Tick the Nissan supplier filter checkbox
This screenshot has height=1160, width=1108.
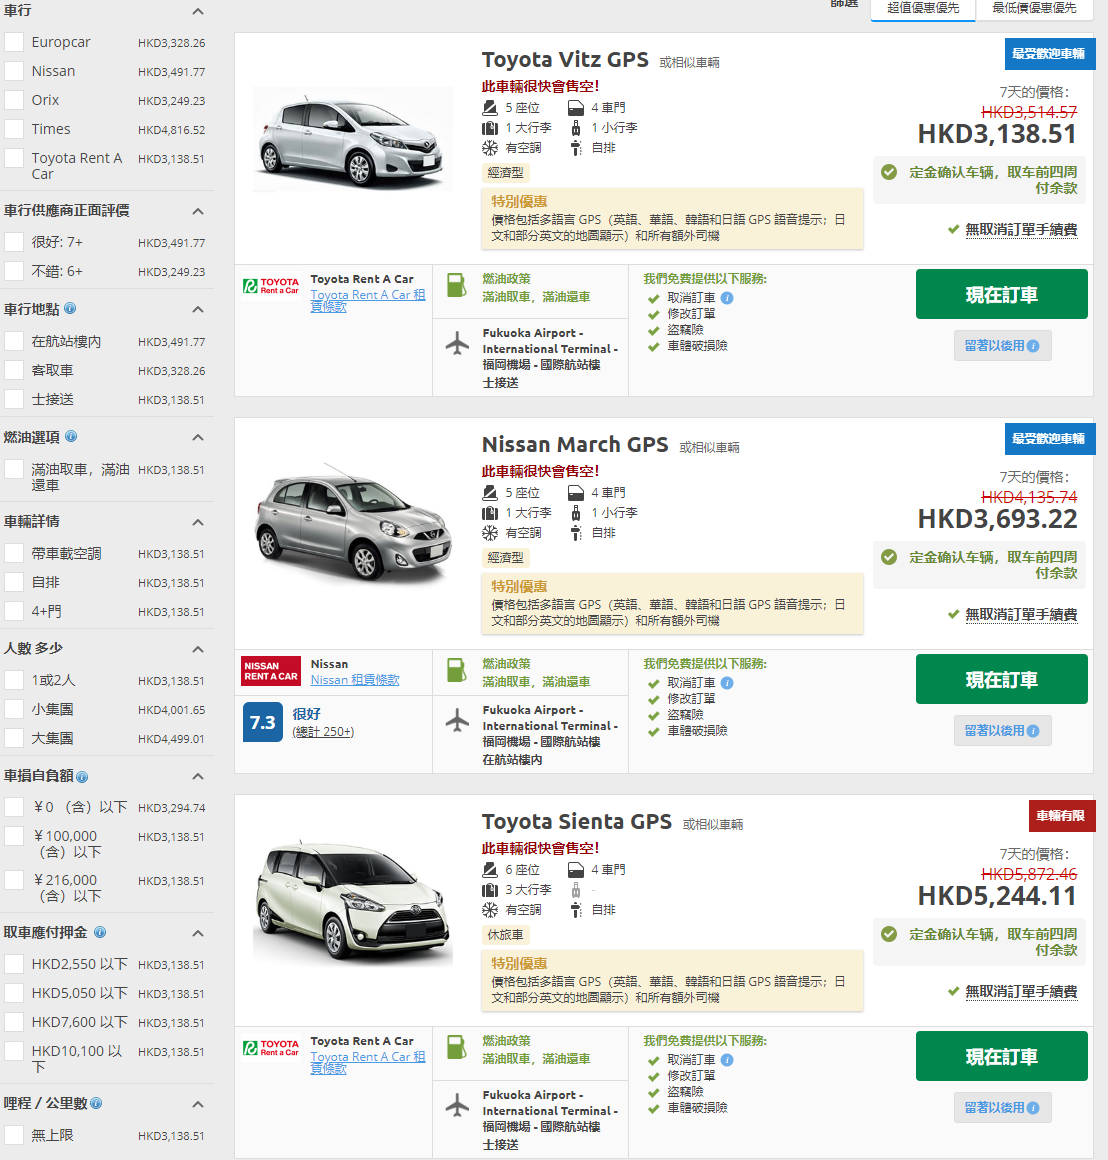tap(14, 71)
